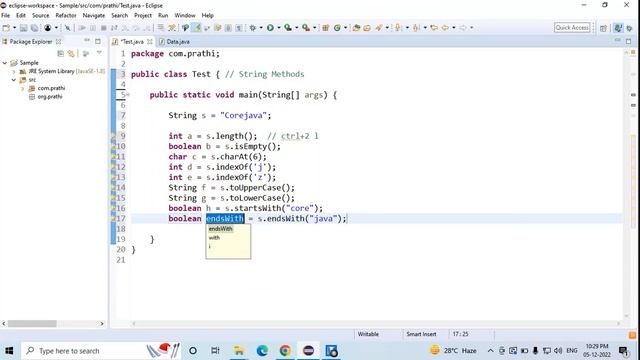The image size is (640, 360).
Task: Click Collapse All in Package Explorer
Action: [60, 53]
